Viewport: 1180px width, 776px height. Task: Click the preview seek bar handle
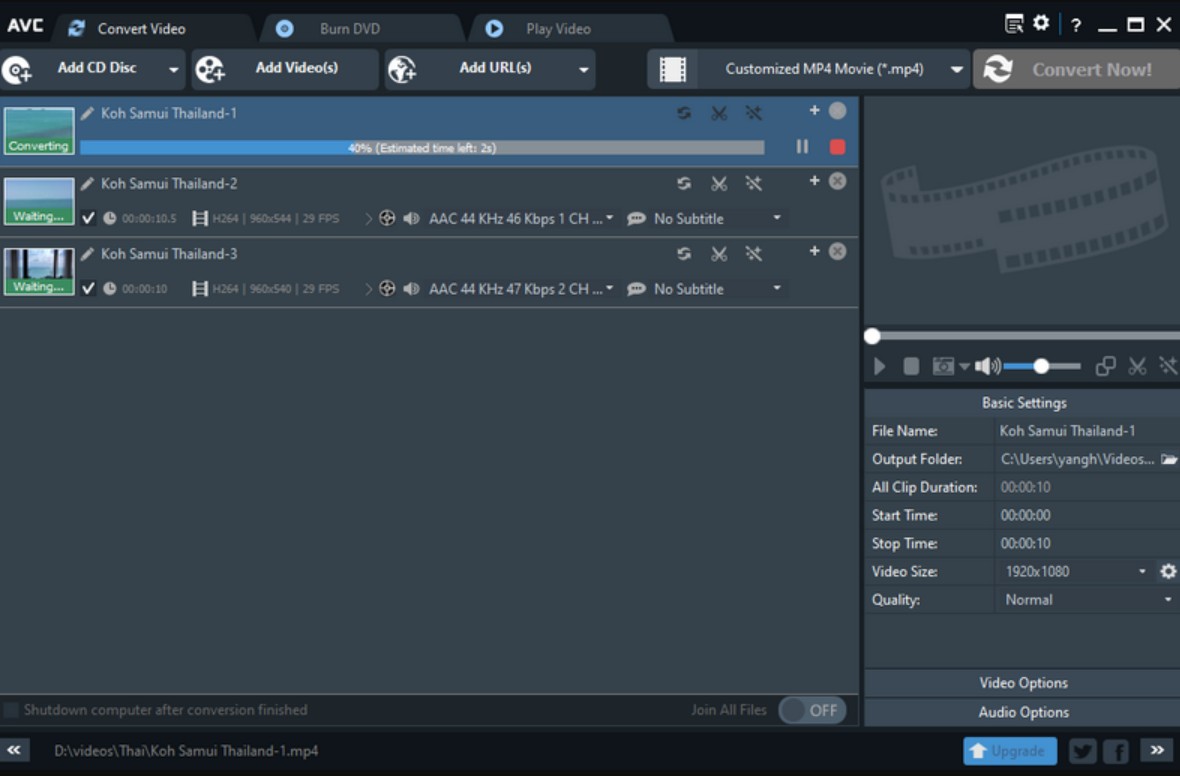point(872,336)
